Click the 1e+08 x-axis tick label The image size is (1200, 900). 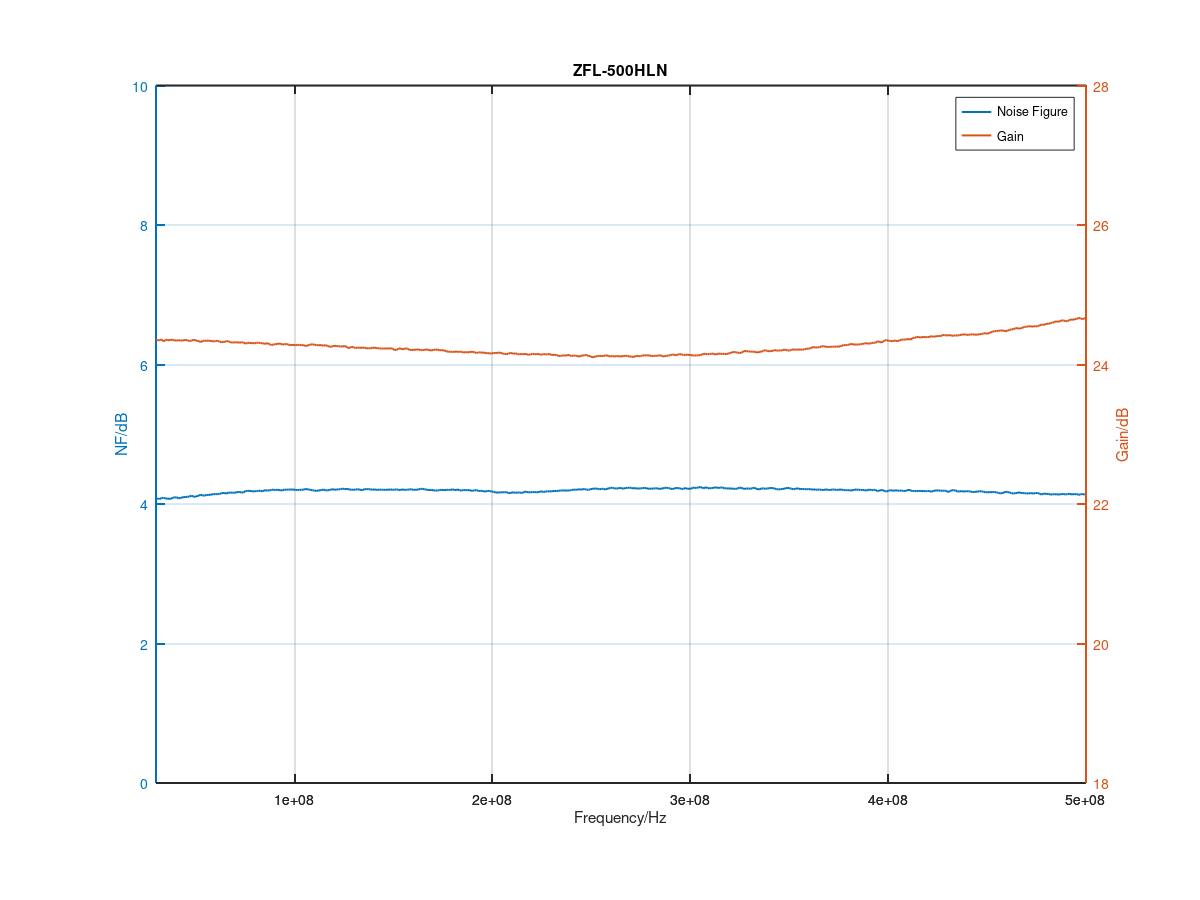(295, 800)
